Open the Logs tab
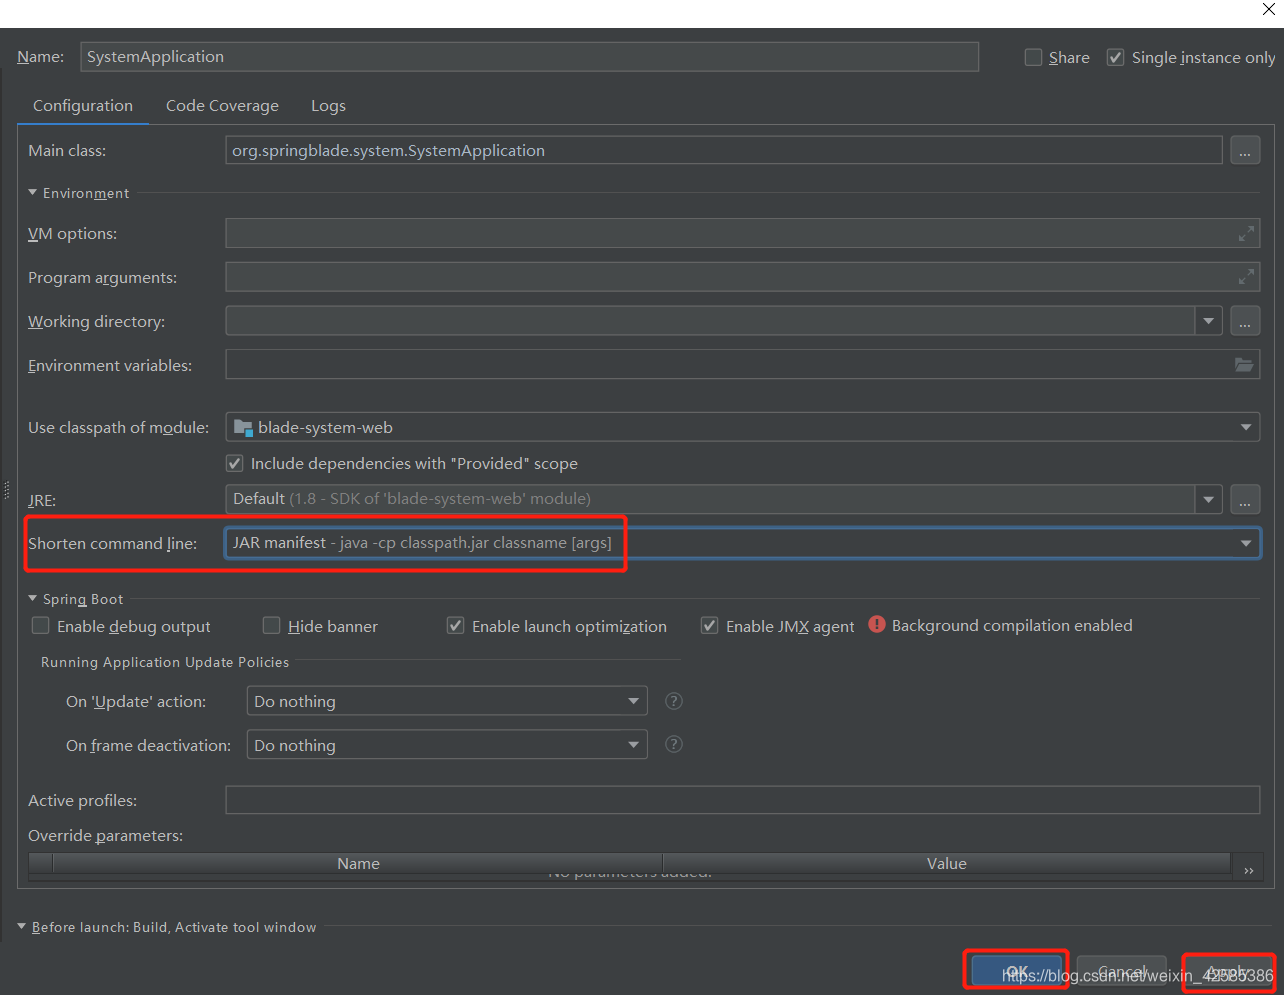Image resolution: width=1284 pixels, height=995 pixels. coord(328,105)
